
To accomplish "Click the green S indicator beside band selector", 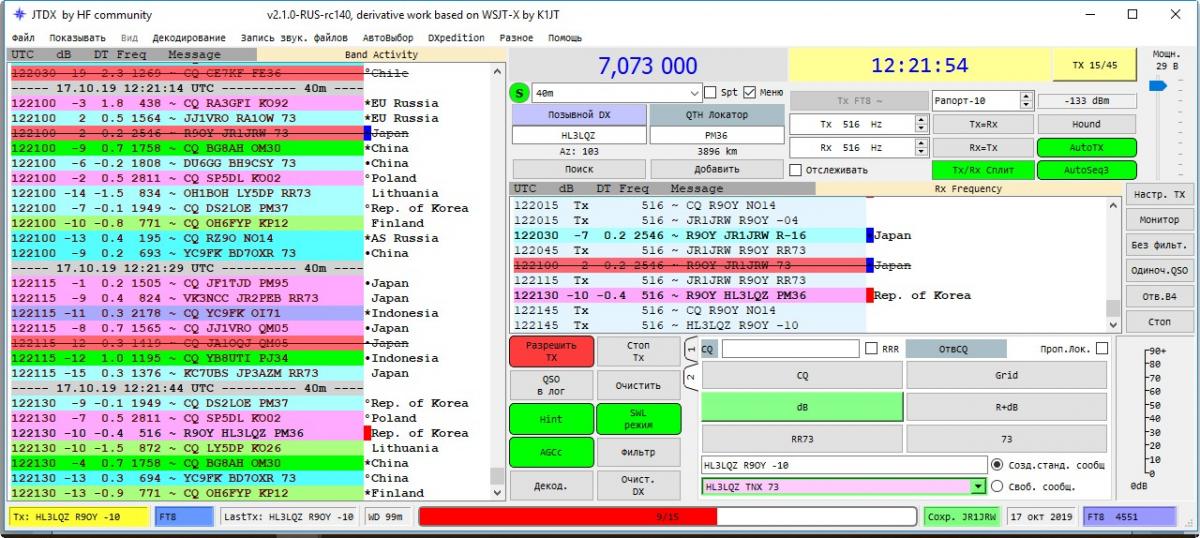I will [x=519, y=93].
